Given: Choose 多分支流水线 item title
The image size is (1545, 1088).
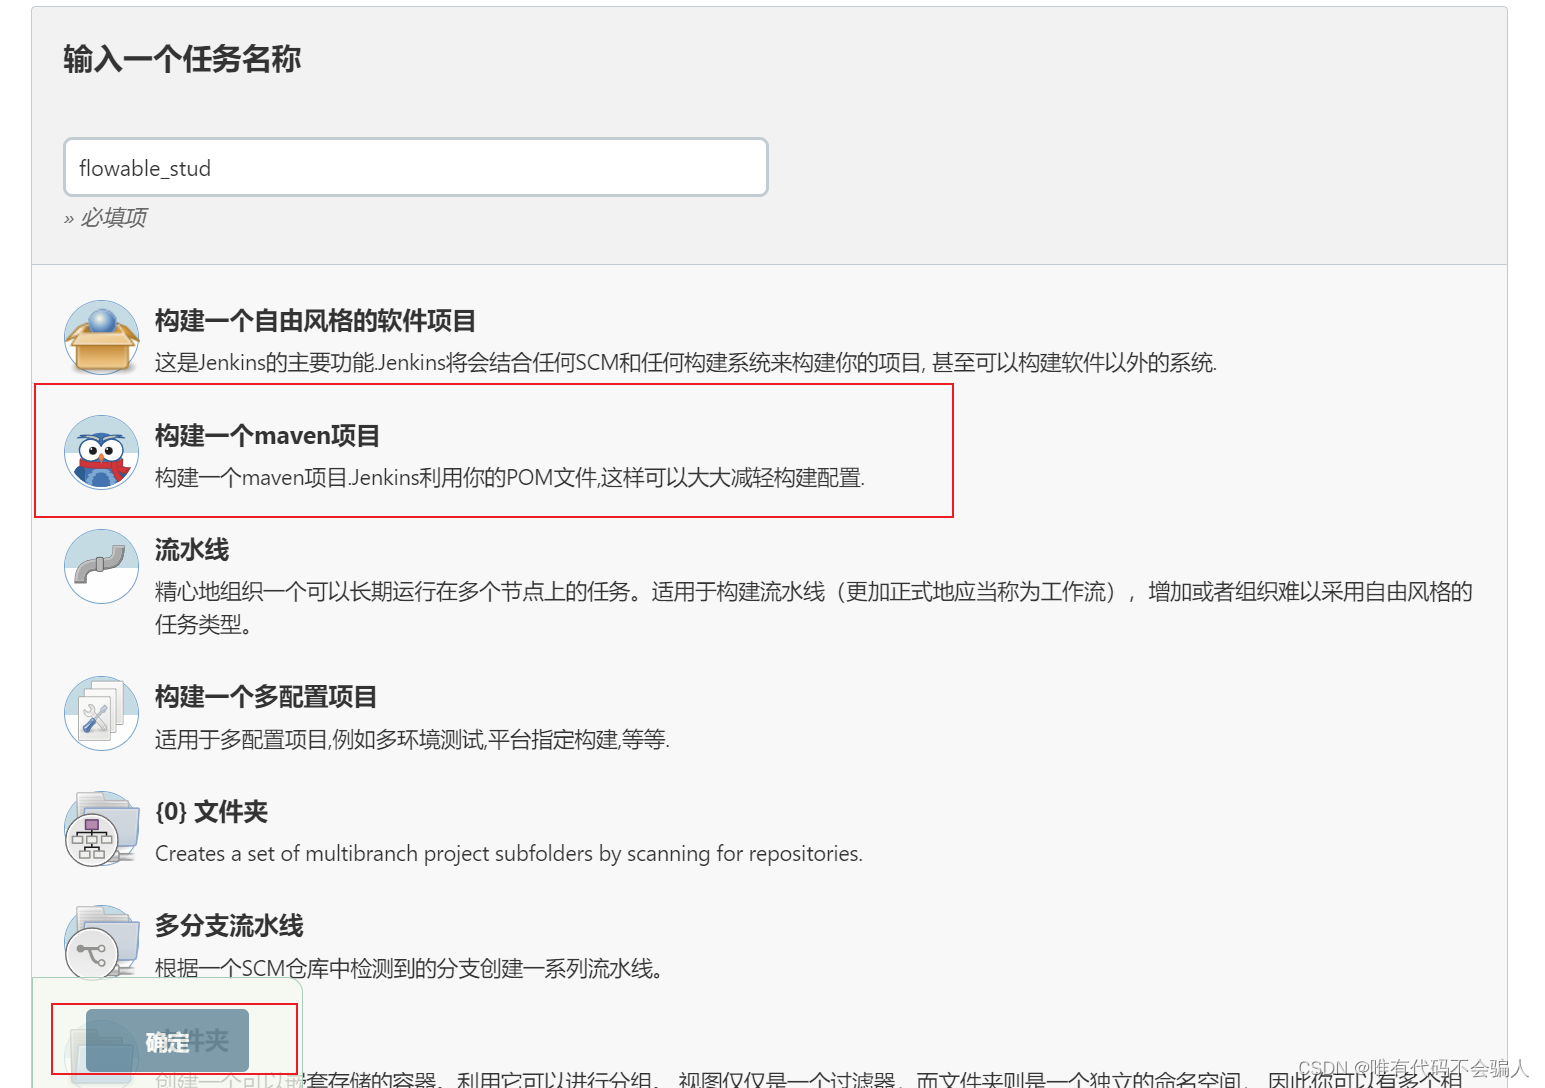Looking at the screenshot, I should [x=229, y=926].
